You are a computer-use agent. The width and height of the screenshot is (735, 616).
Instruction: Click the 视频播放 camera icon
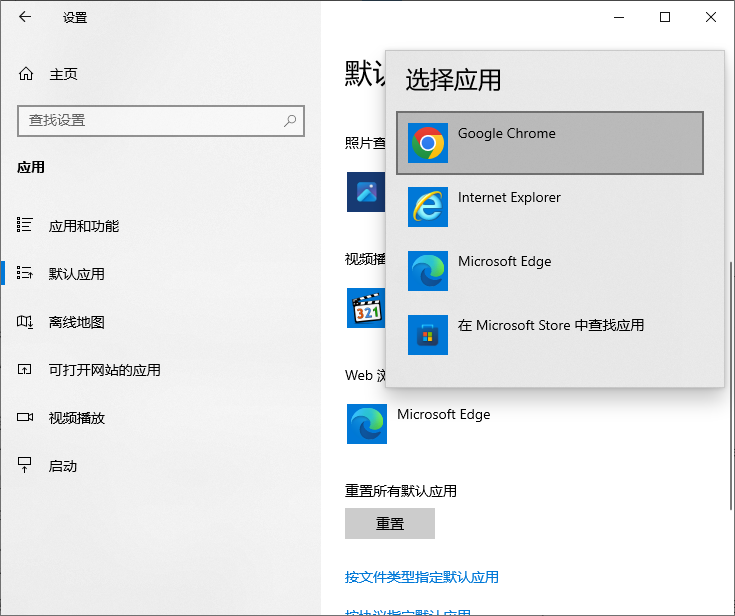pos(24,417)
